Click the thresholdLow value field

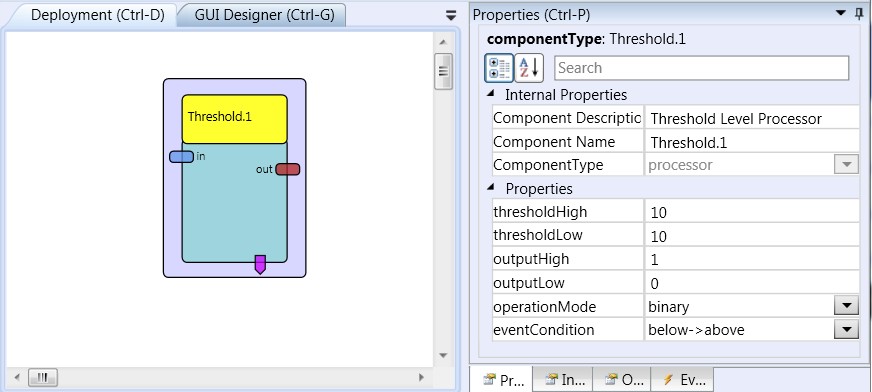coord(752,236)
